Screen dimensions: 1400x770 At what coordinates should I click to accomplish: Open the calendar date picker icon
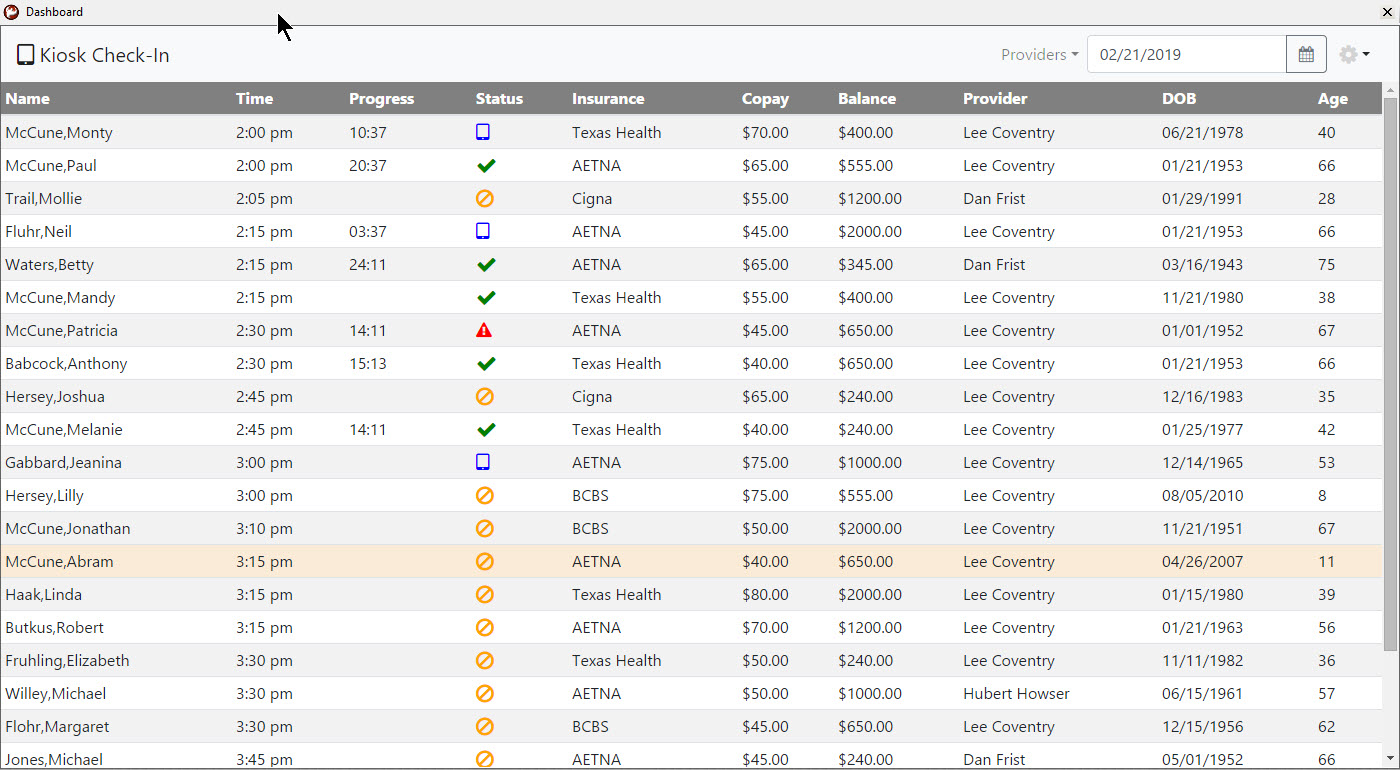tap(1306, 55)
